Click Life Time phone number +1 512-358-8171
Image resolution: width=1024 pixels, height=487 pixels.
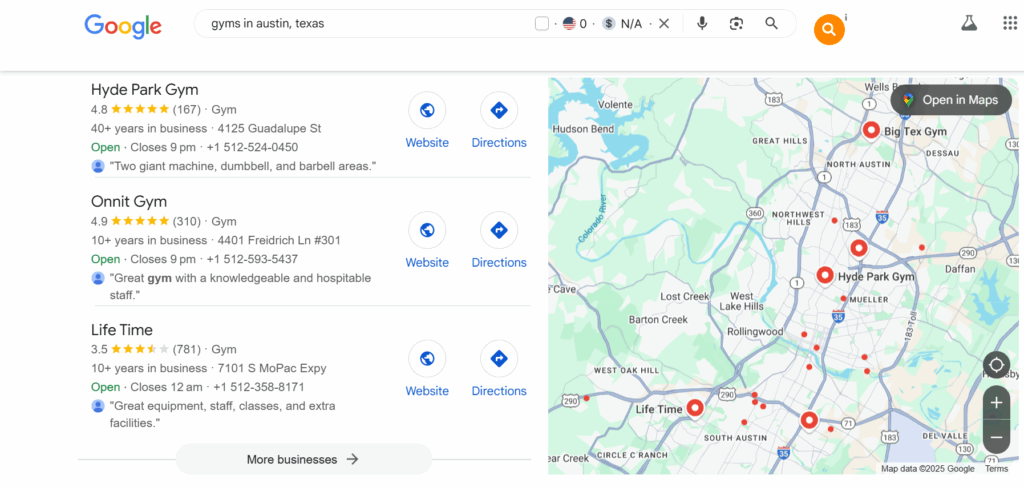(x=259, y=387)
